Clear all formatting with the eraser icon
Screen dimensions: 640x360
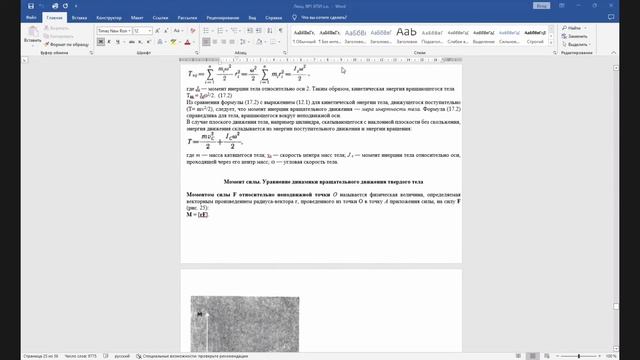point(193,31)
